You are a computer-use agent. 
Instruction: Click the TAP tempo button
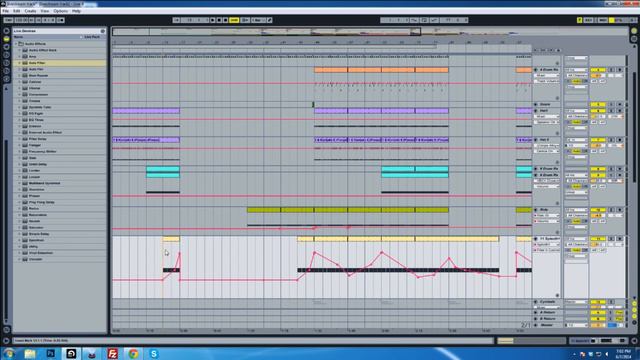point(8,20)
